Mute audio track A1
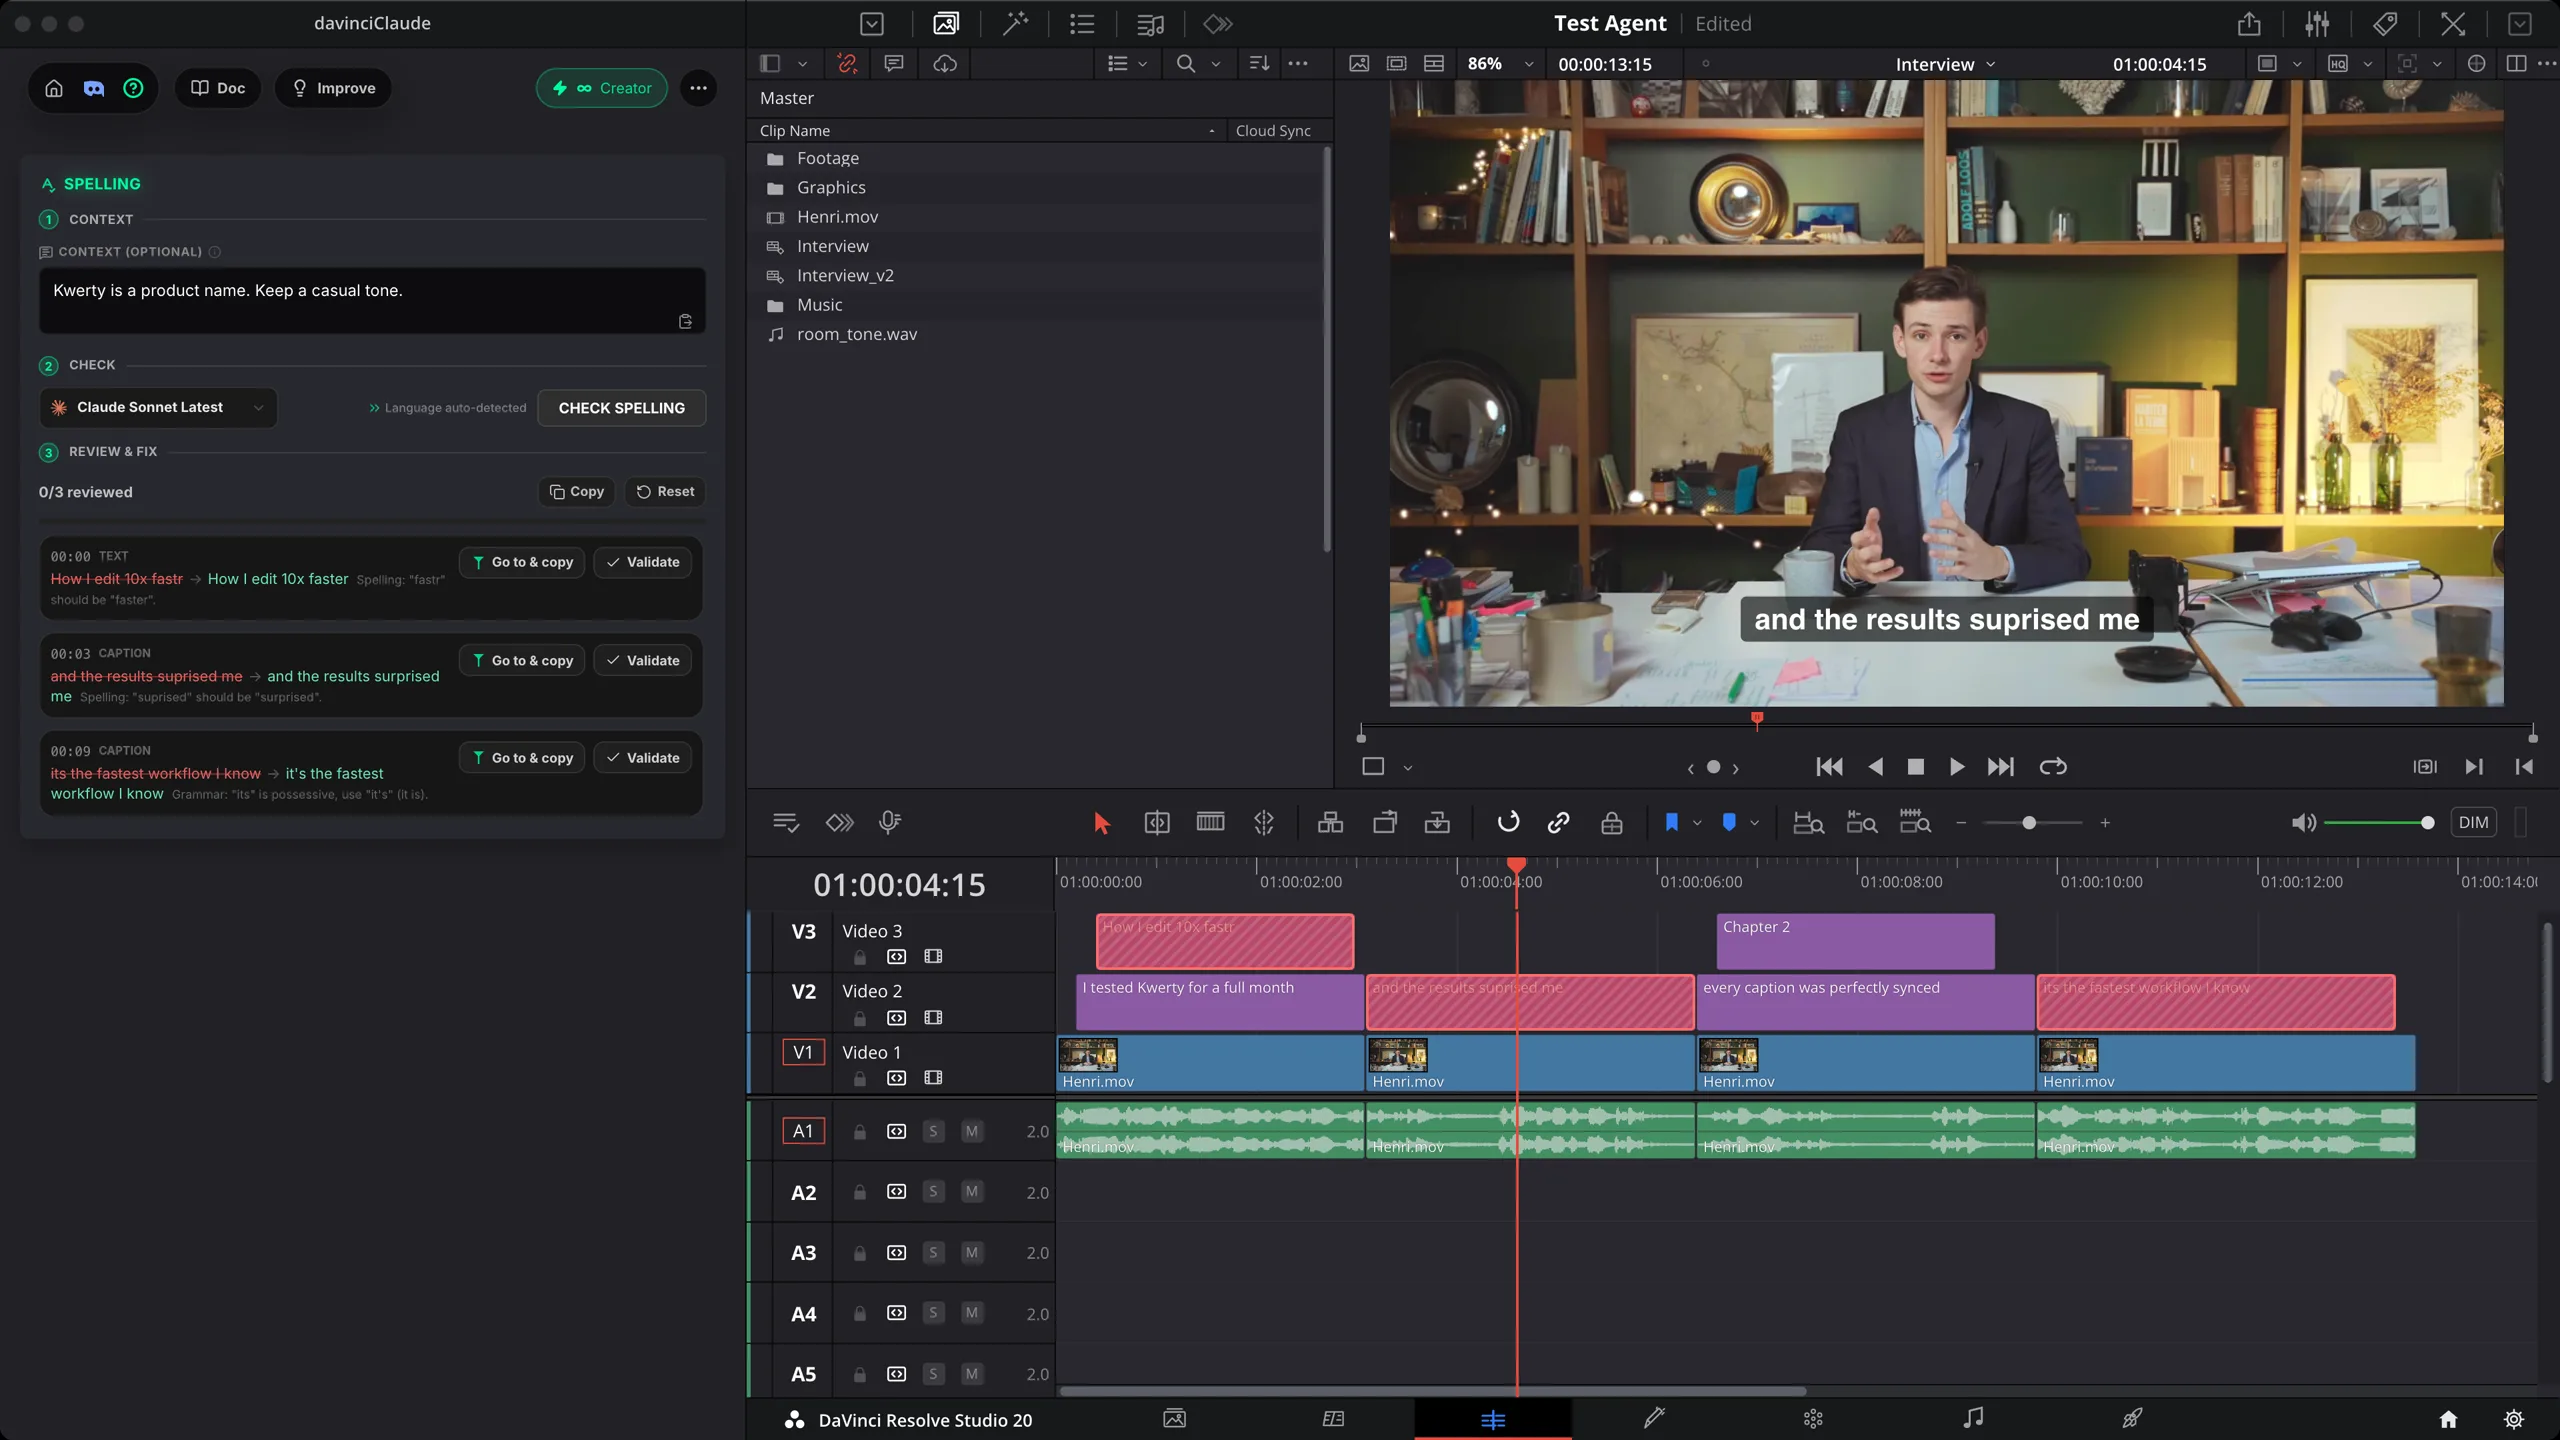The width and height of the screenshot is (2560, 1440). (x=971, y=1131)
